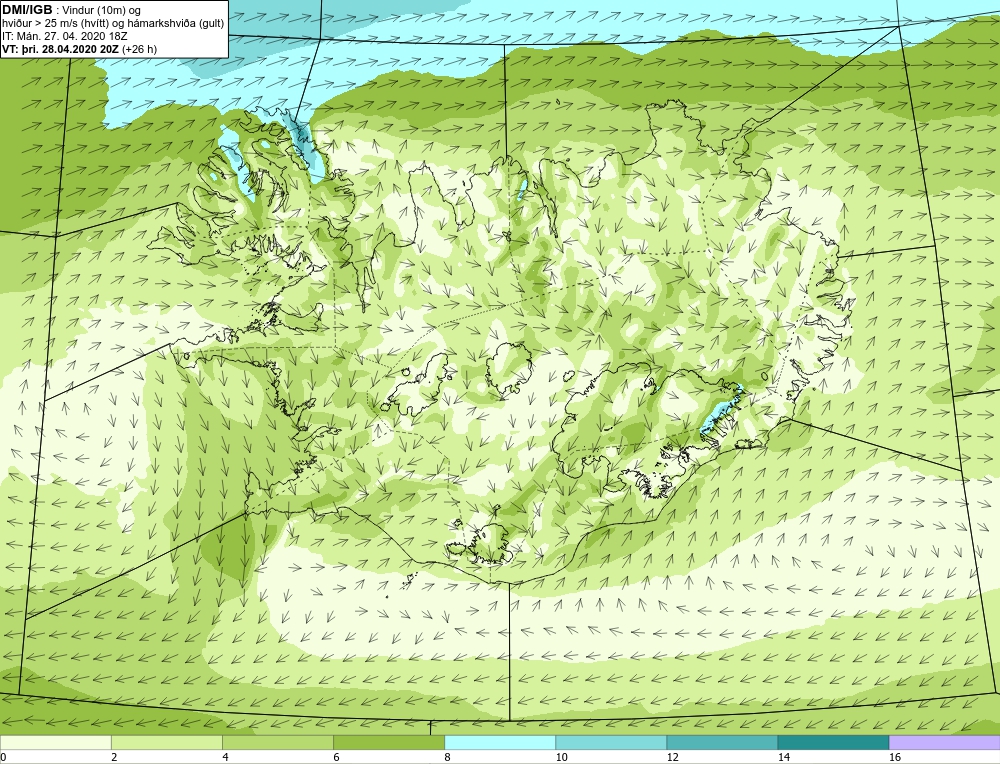Click the 2–4 m/s light green swatch
The height and width of the screenshot is (764, 1000).
166,742
